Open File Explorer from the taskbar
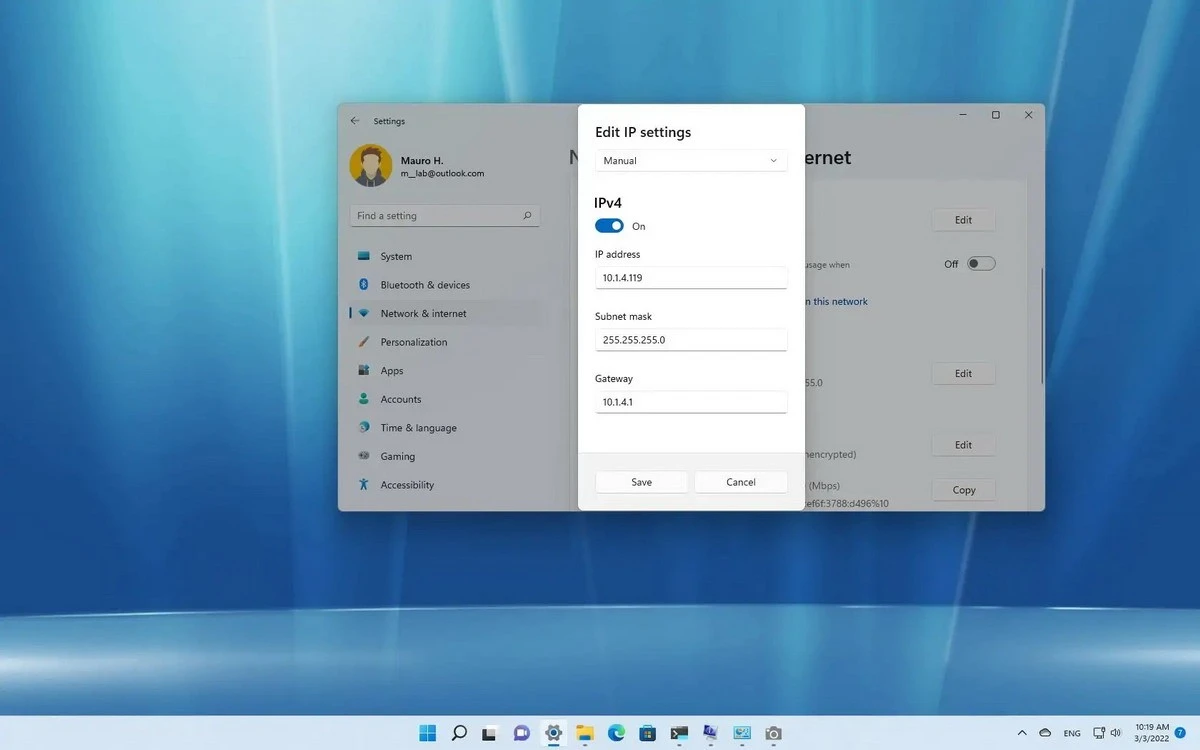 tap(585, 733)
